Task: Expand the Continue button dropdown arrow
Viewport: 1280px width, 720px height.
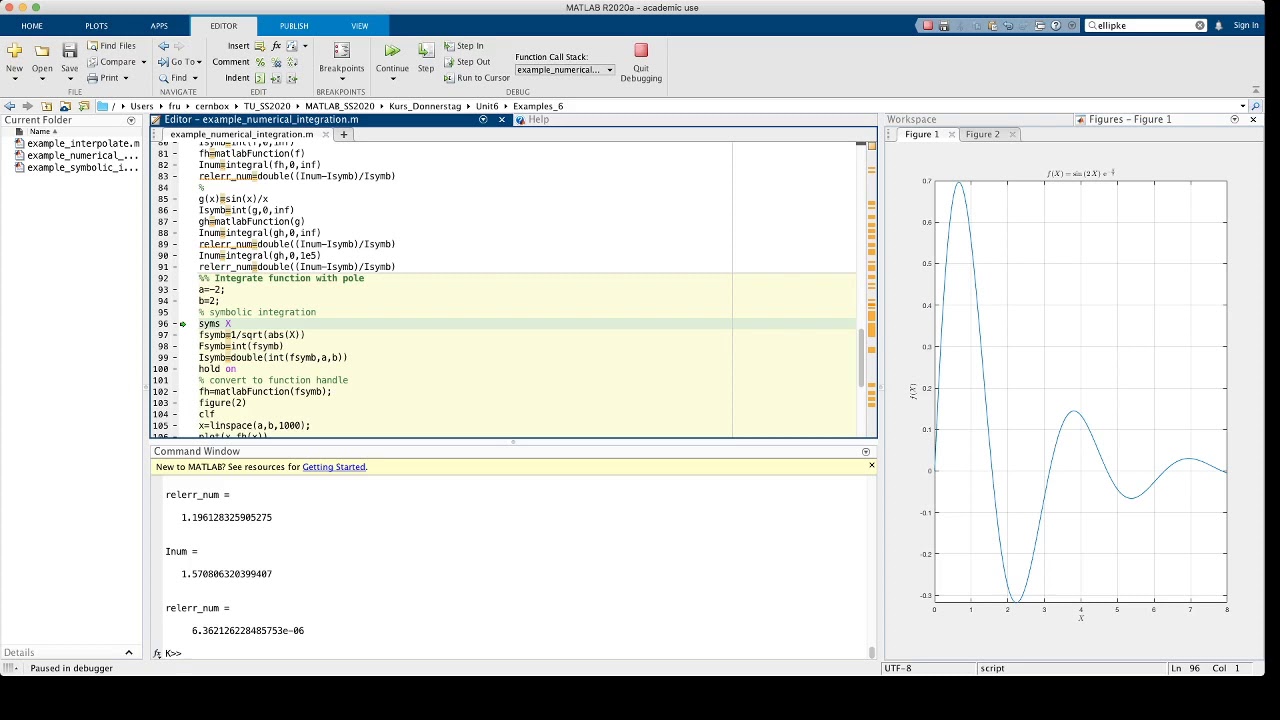Action: pyautogui.click(x=392, y=79)
